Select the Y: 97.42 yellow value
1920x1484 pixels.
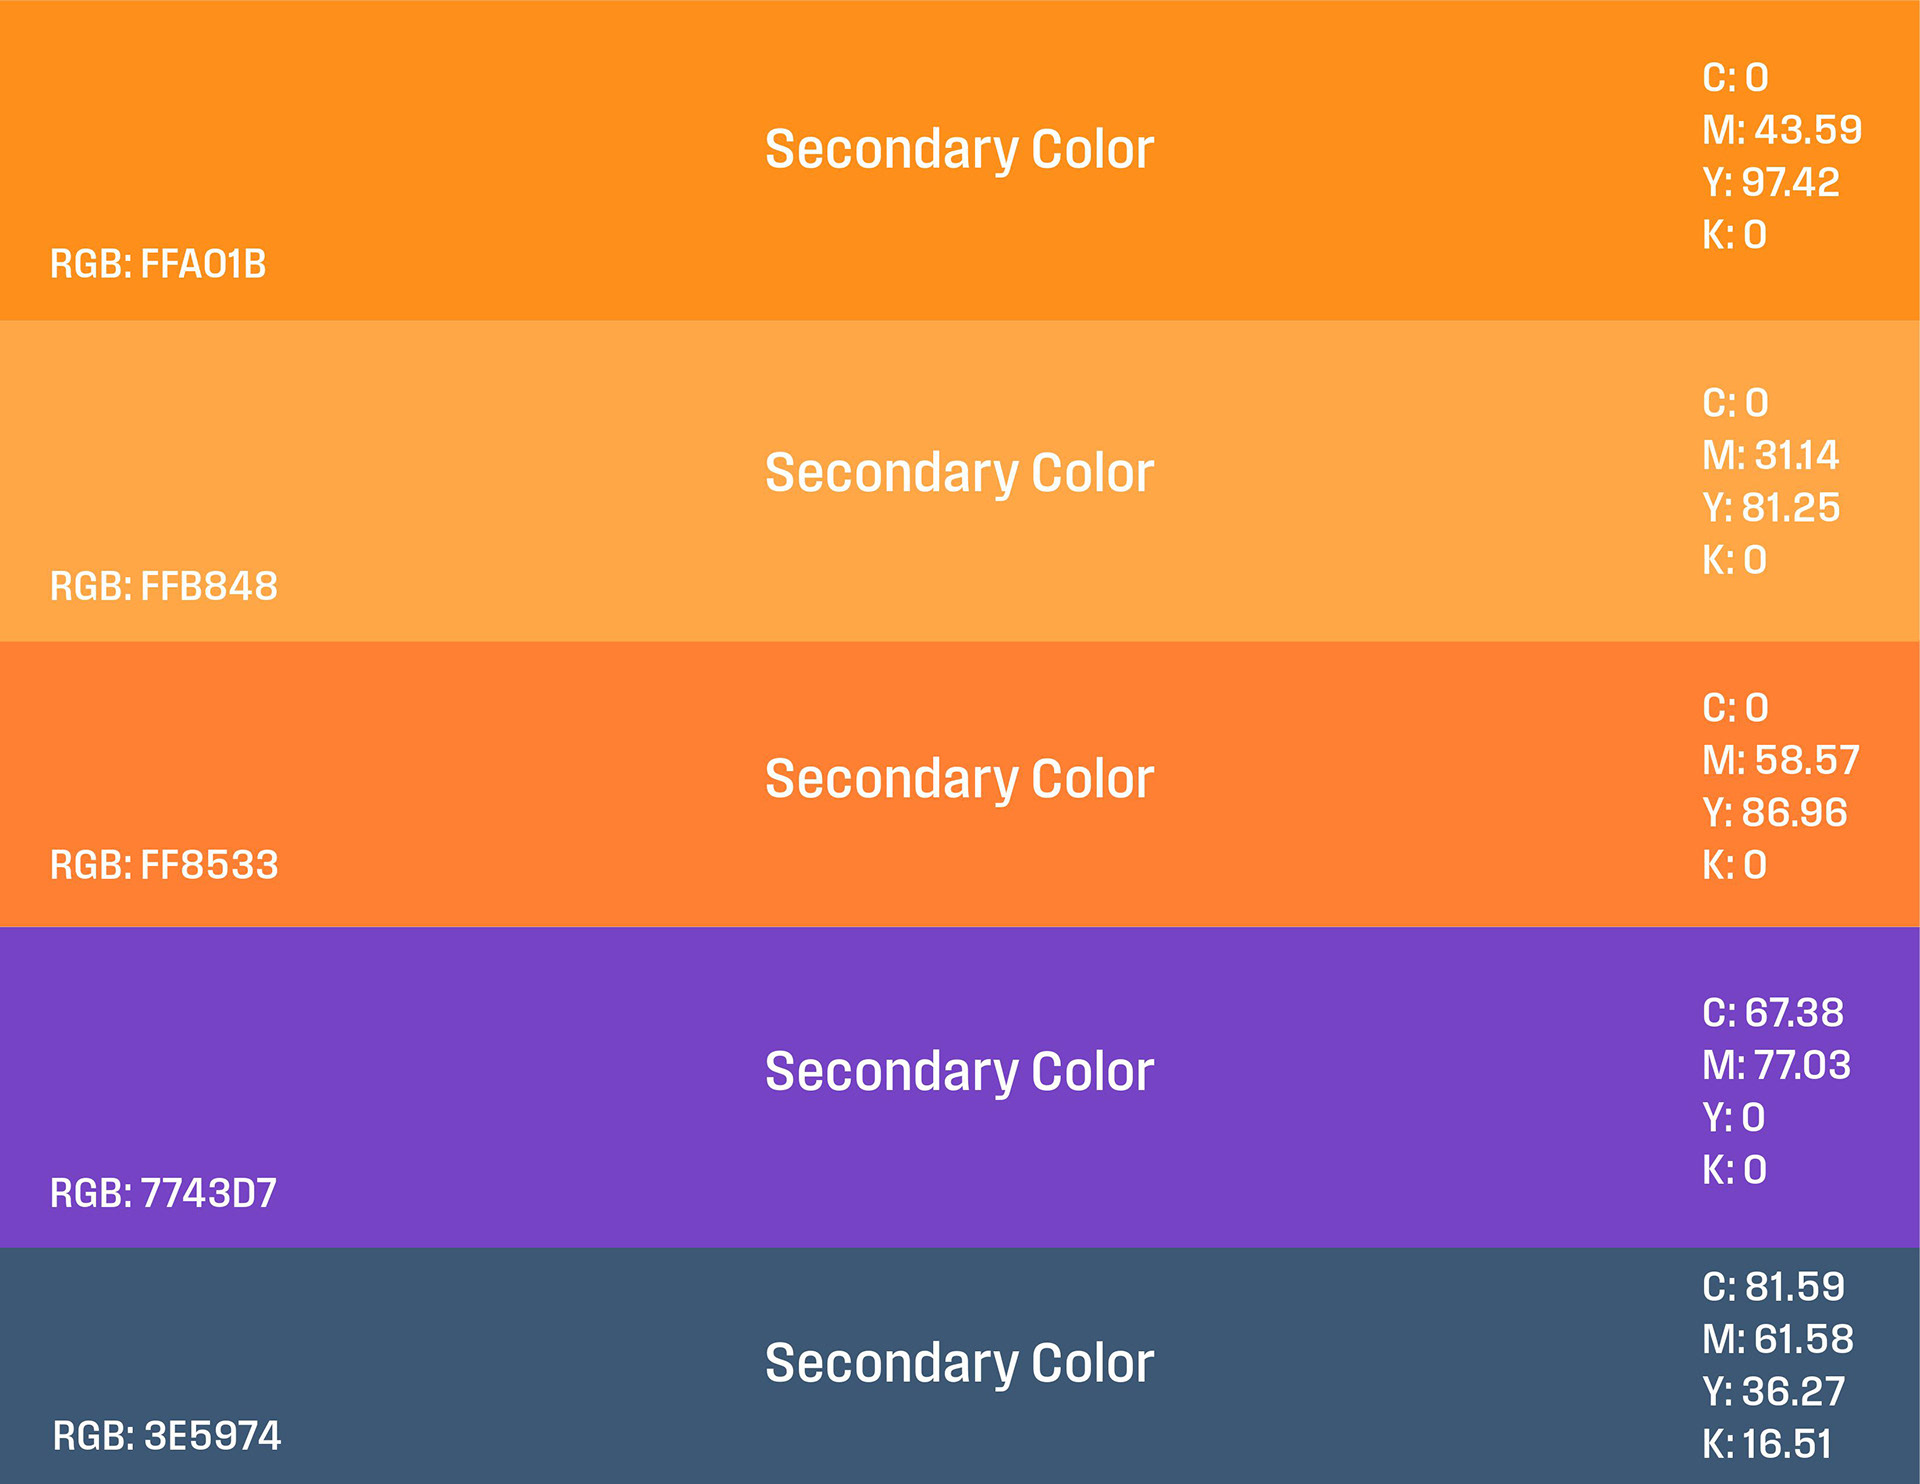click(1771, 182)
